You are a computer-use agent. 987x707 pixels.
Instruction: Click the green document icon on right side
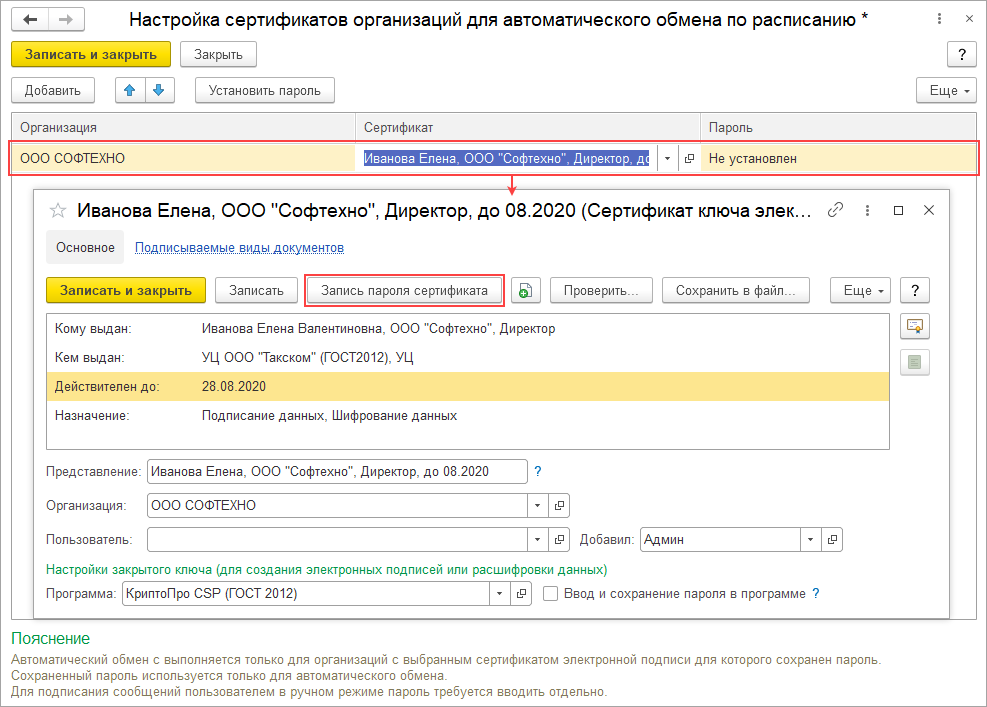915,362
